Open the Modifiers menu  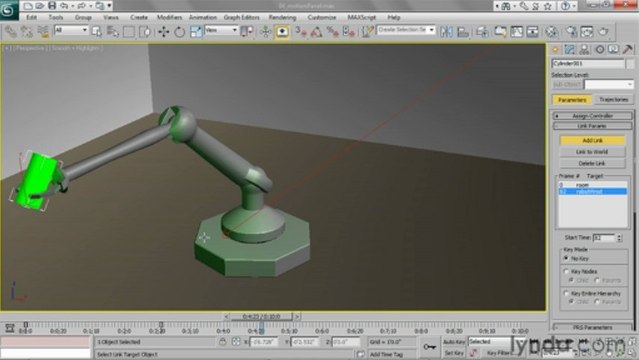click(x=170, y=18)
